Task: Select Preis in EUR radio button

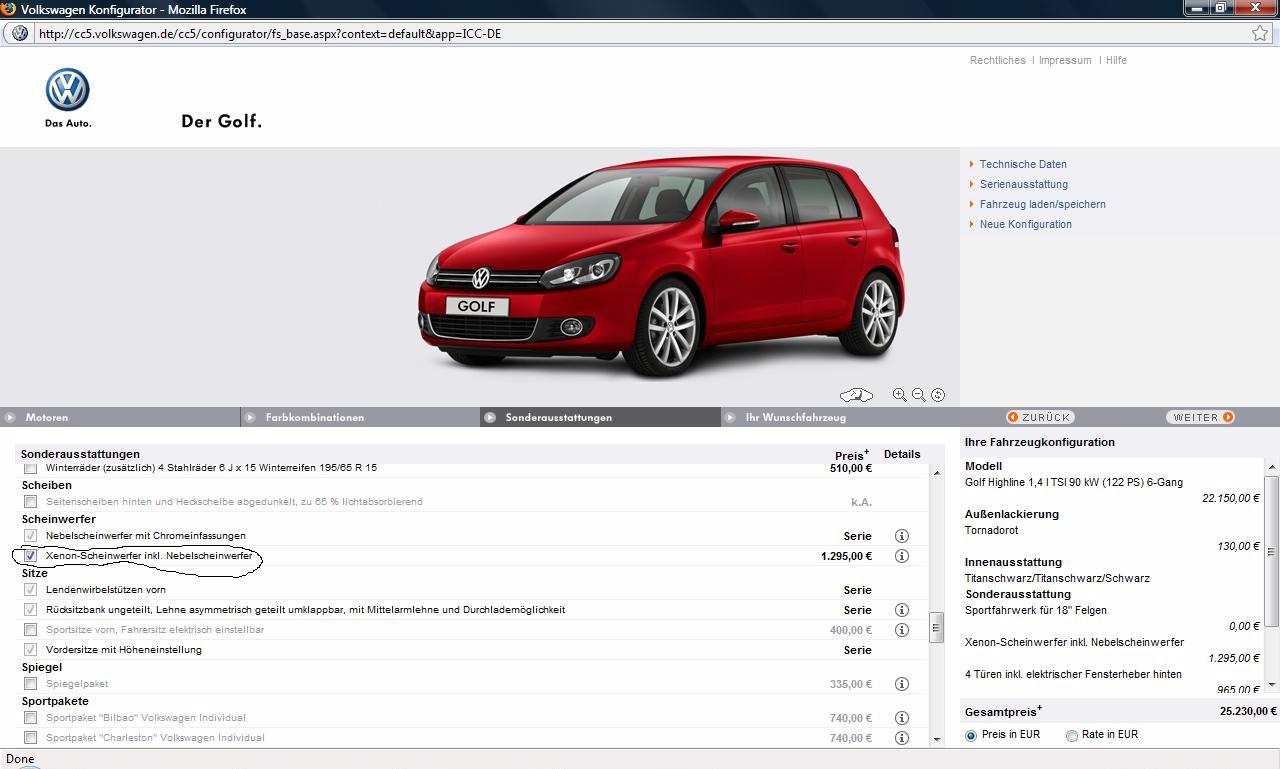Action: pos(971,735)
